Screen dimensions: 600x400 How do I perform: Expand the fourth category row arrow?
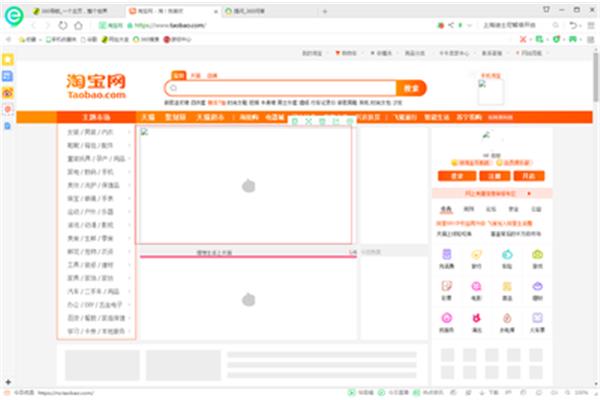point(129,172)
